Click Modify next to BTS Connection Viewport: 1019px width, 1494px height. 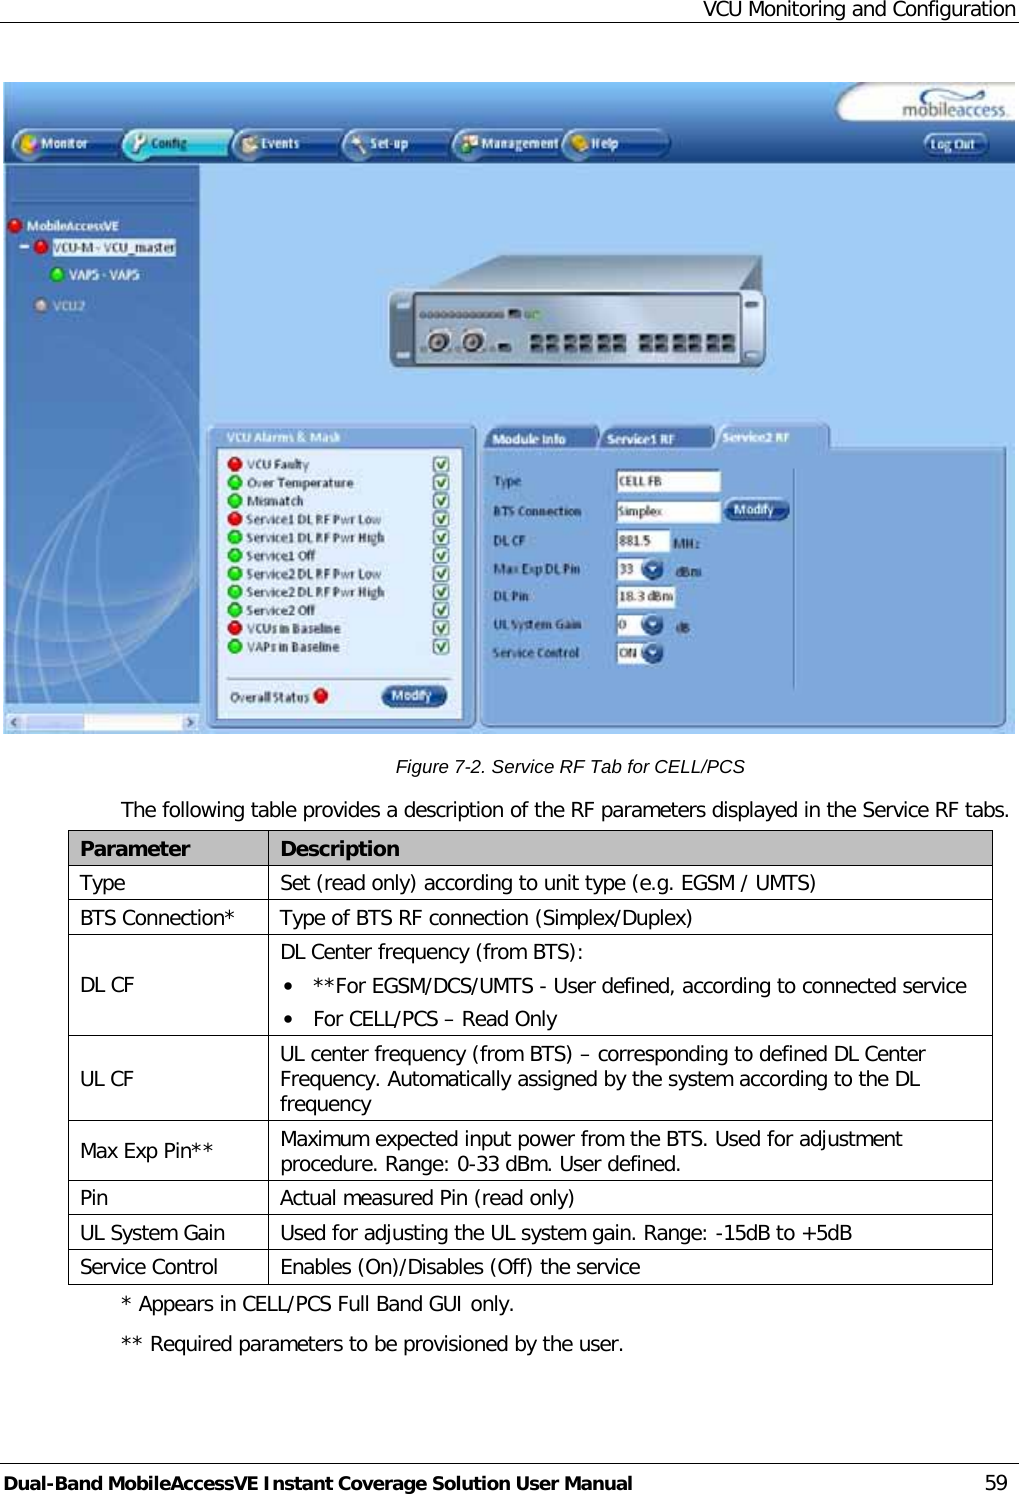(756, 510)
